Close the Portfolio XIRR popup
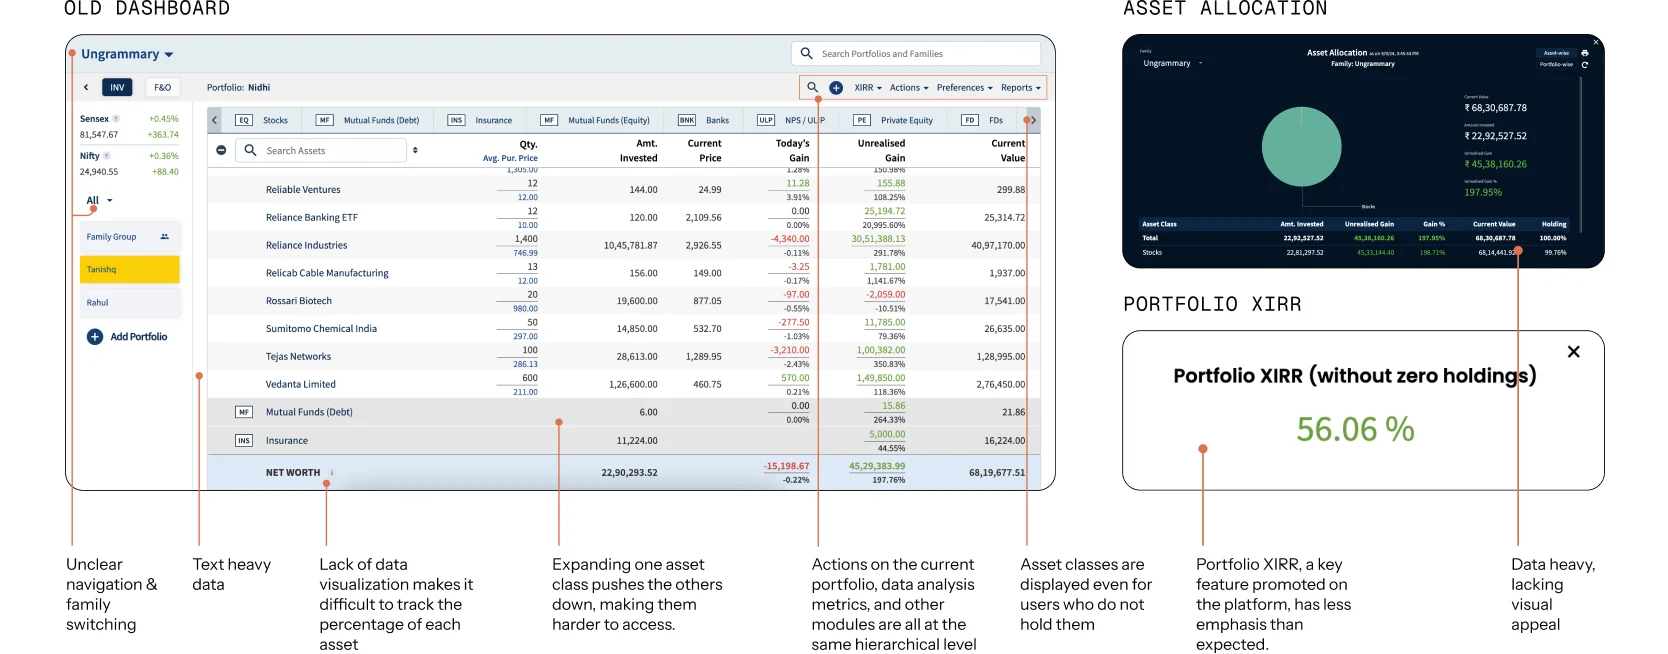Screen dimensions: 1668x654 pos(1574,352)
